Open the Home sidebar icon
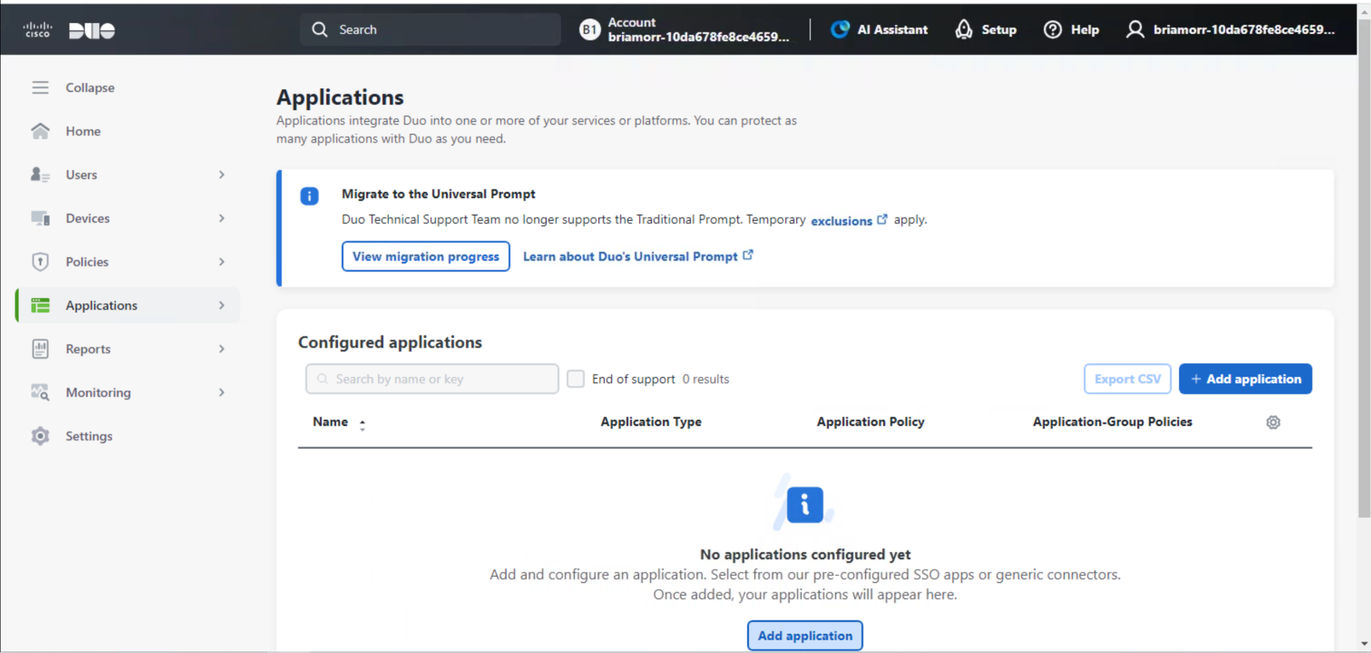The height and width of the screenshot is (653, 1371). tap(39, 131)
